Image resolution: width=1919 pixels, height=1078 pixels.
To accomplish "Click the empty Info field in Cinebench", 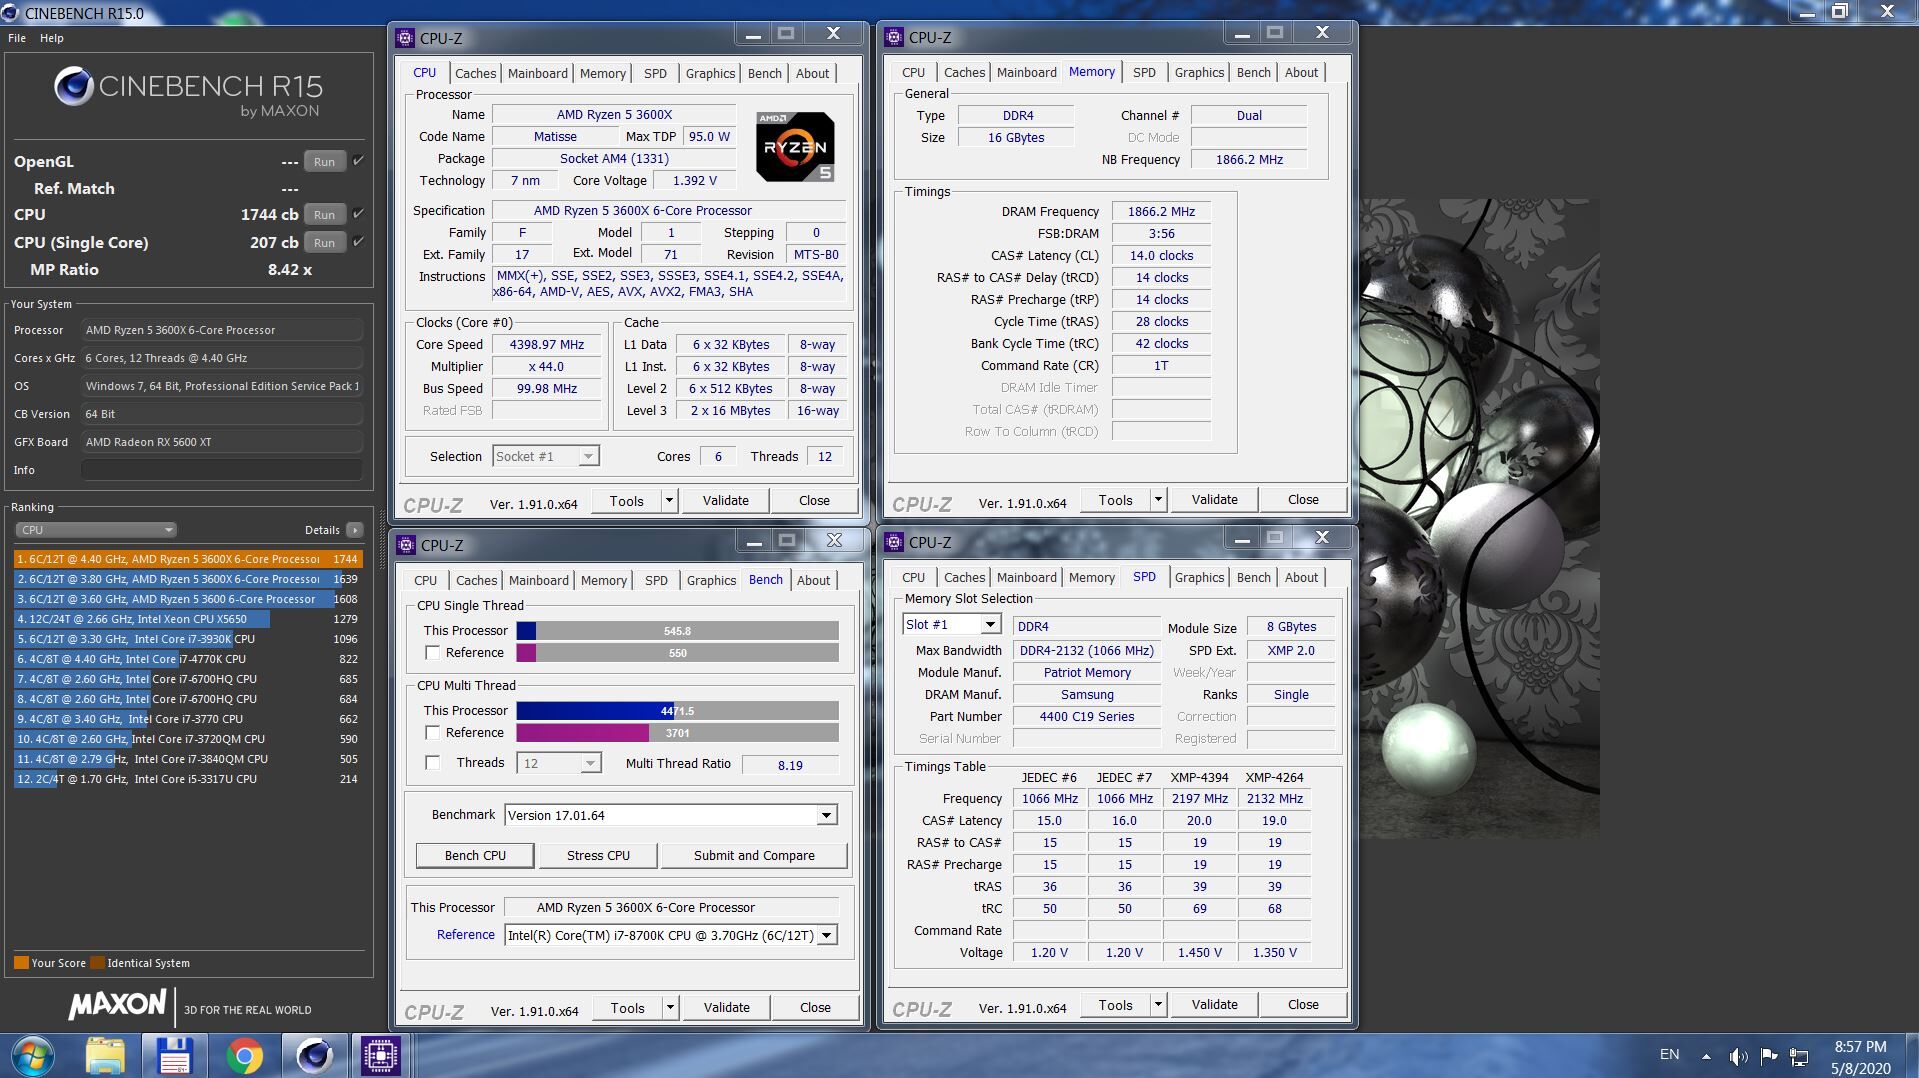I will 222,470.
